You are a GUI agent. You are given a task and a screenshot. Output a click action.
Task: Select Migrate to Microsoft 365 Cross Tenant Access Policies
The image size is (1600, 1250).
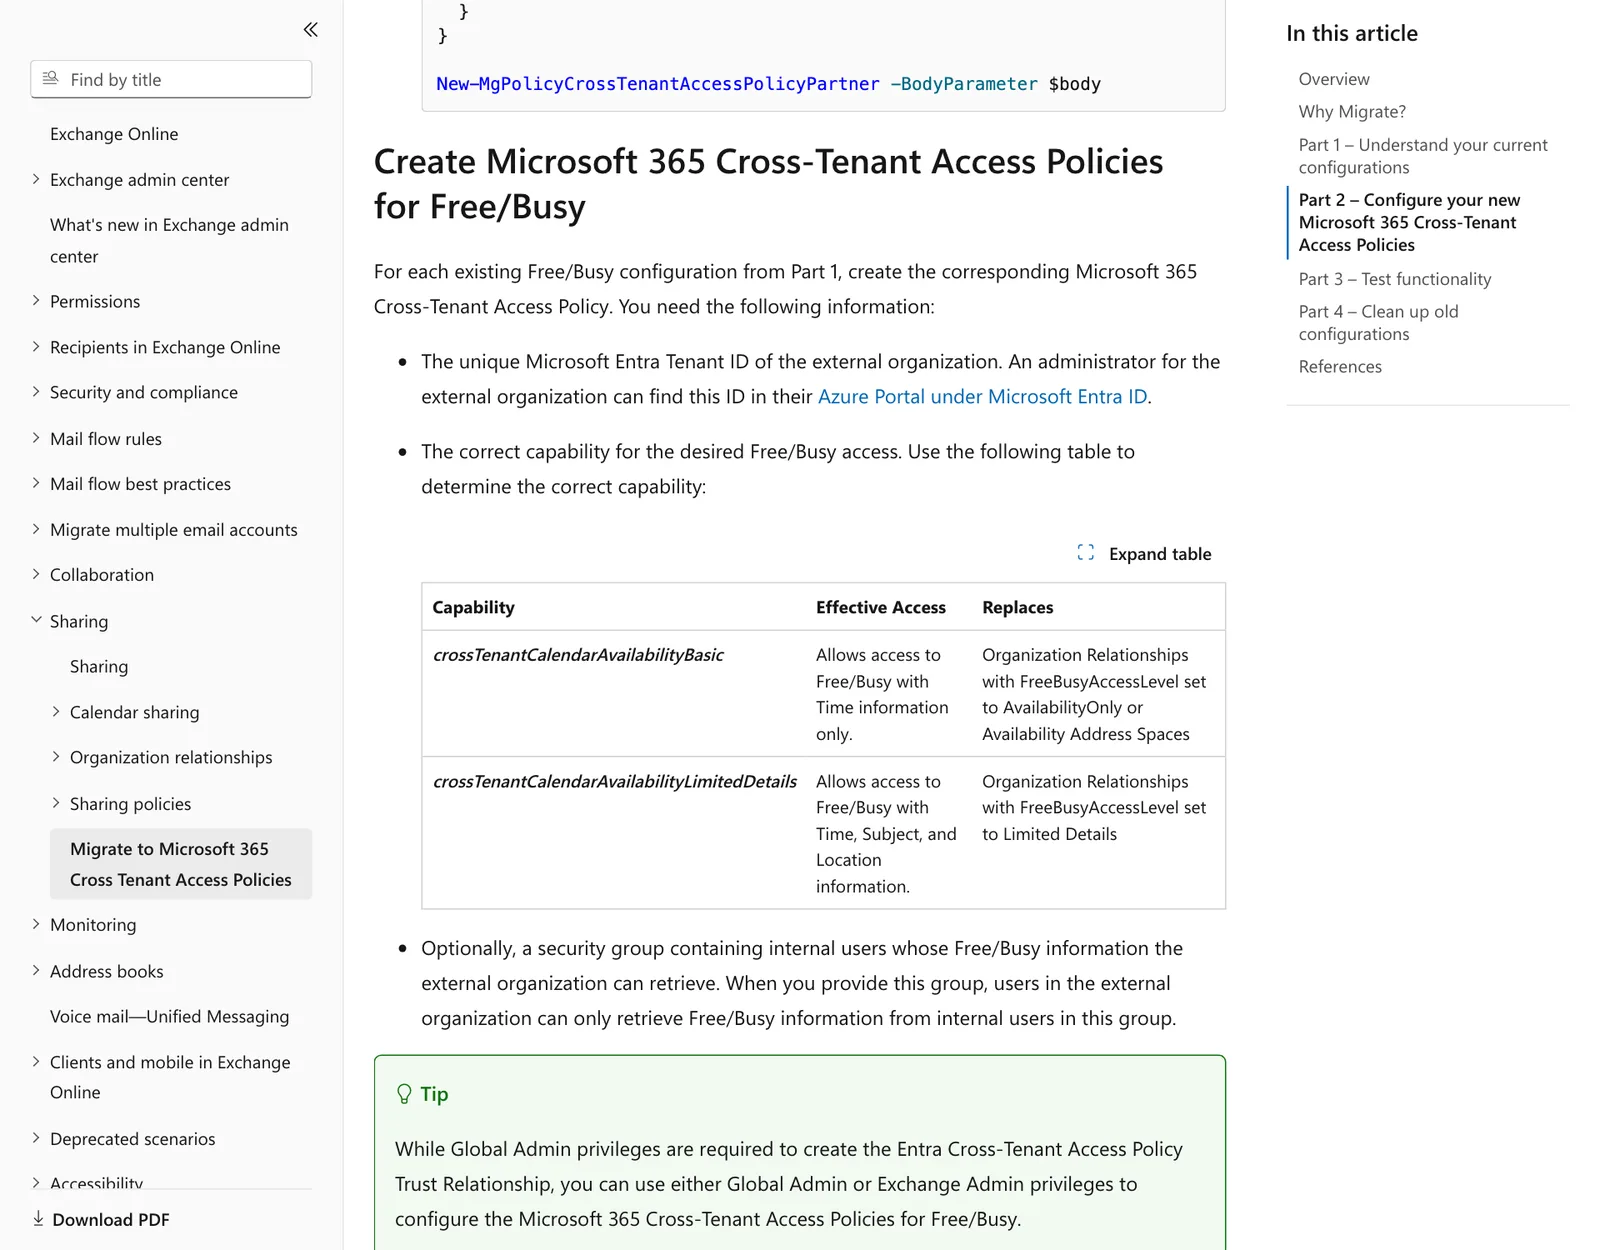tap(181, 864)
